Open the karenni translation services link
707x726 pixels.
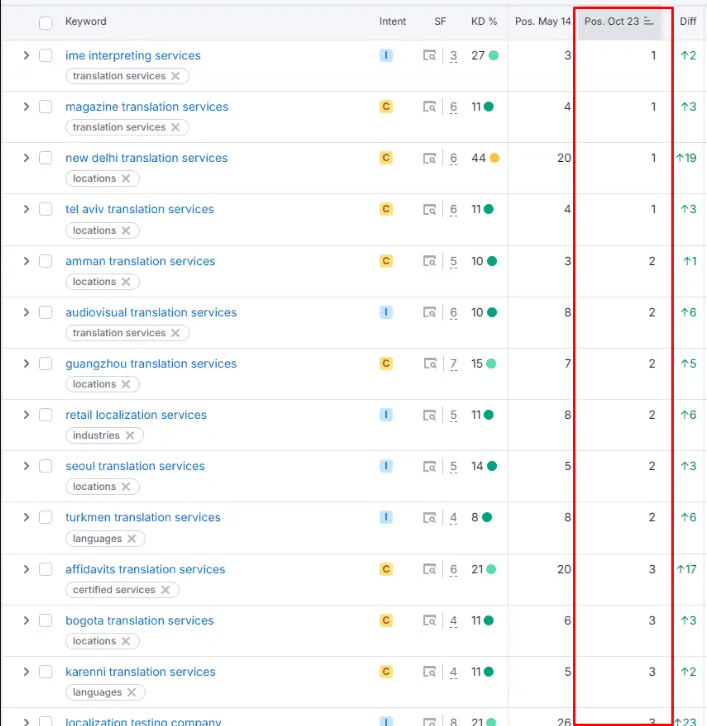point(140,672)
